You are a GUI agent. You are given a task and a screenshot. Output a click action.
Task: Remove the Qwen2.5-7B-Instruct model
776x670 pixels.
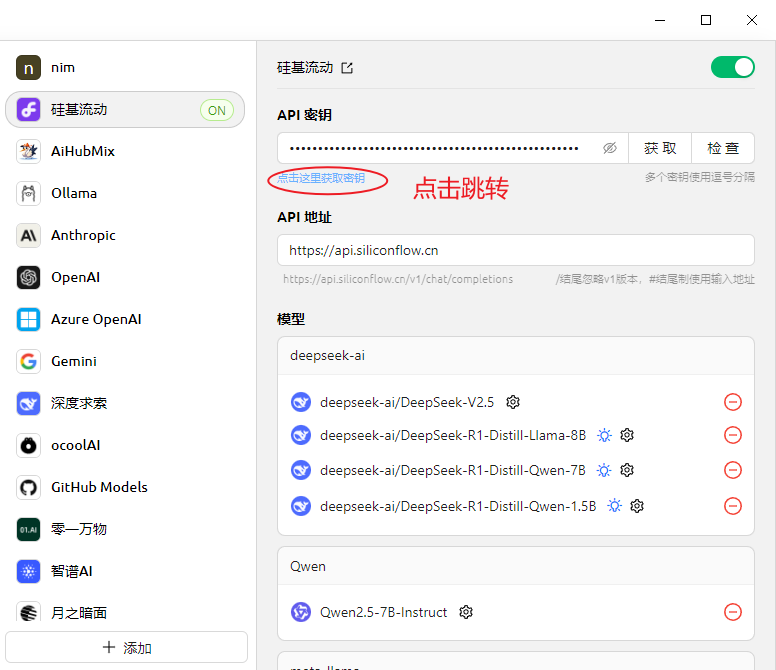point(732,612)
